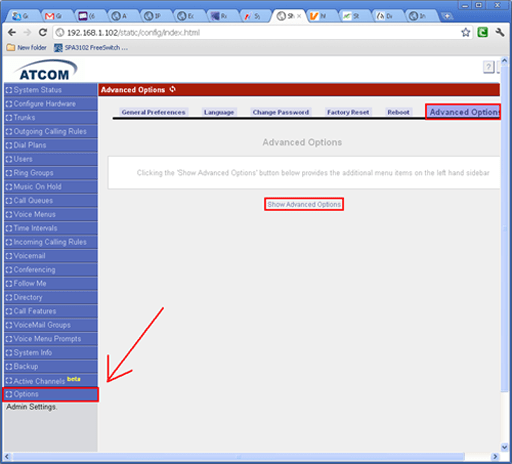Open Incoming Calling Rules in the sidebar

click(x=51, y=242)
